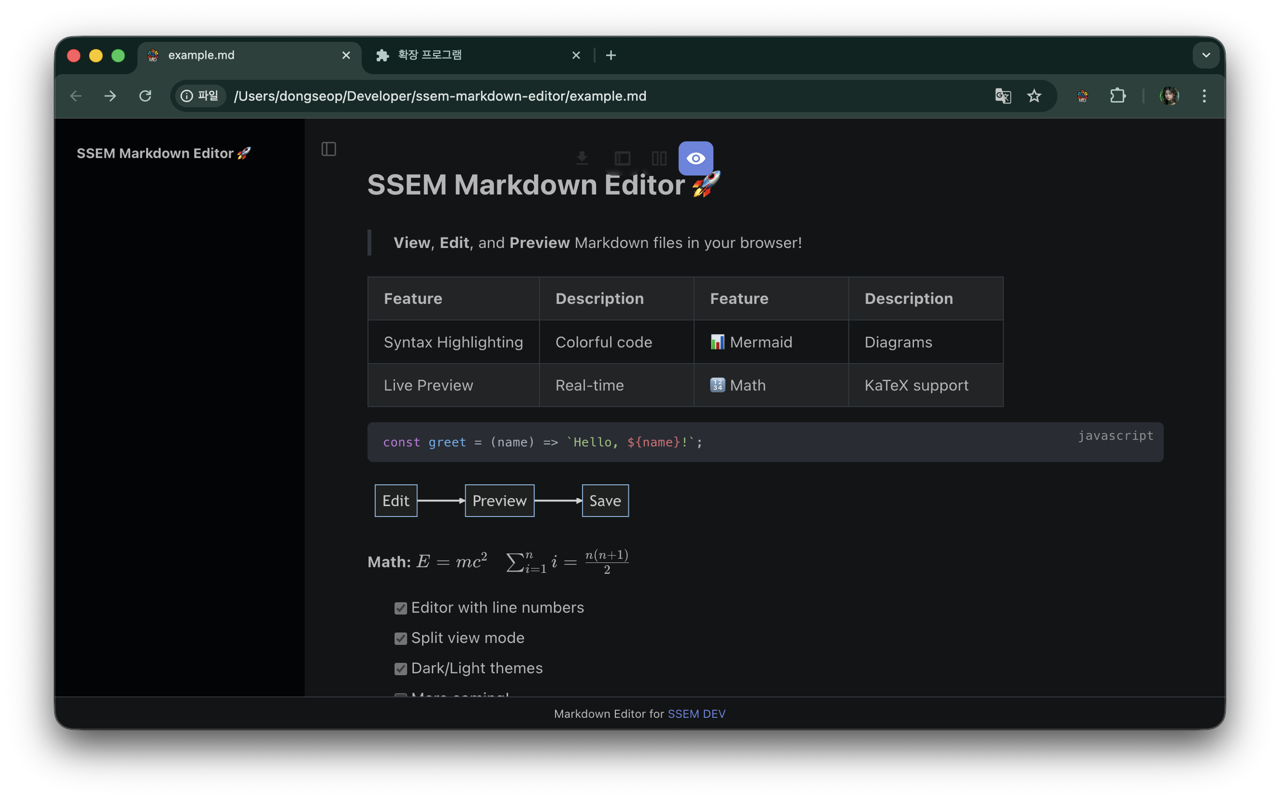This screenshot has width=1280, height=800.
Task: Bookmark this page with star icon
Action: point(1034,96)
